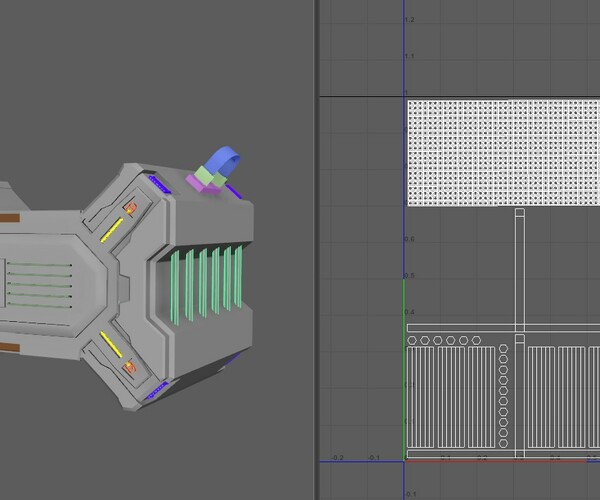The height and width of the screenshot is (500, 600).
Task: Select the lower orange light on the panel
Action: pos(130,367)
